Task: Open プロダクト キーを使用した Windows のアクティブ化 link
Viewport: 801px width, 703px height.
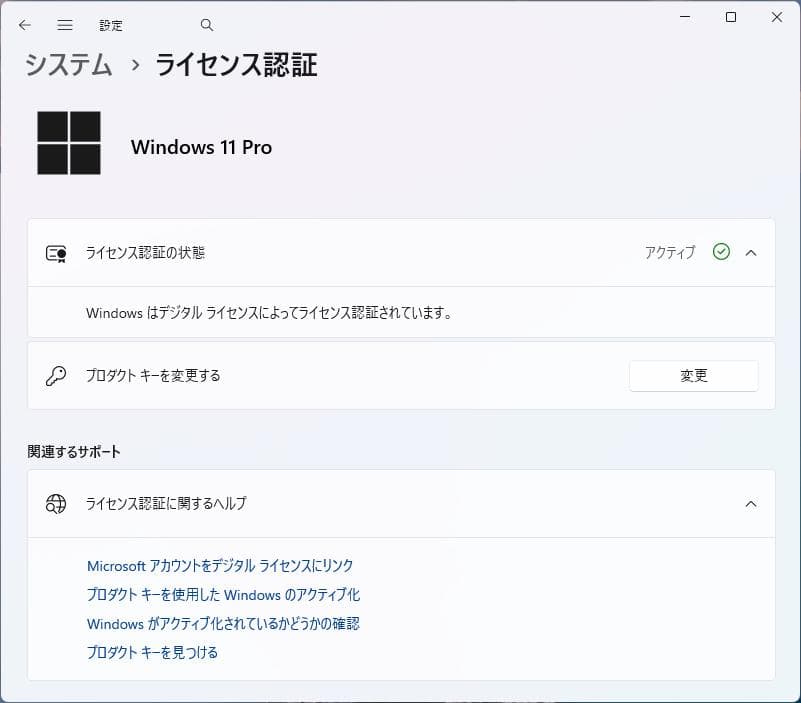Action: click(224, 595)
